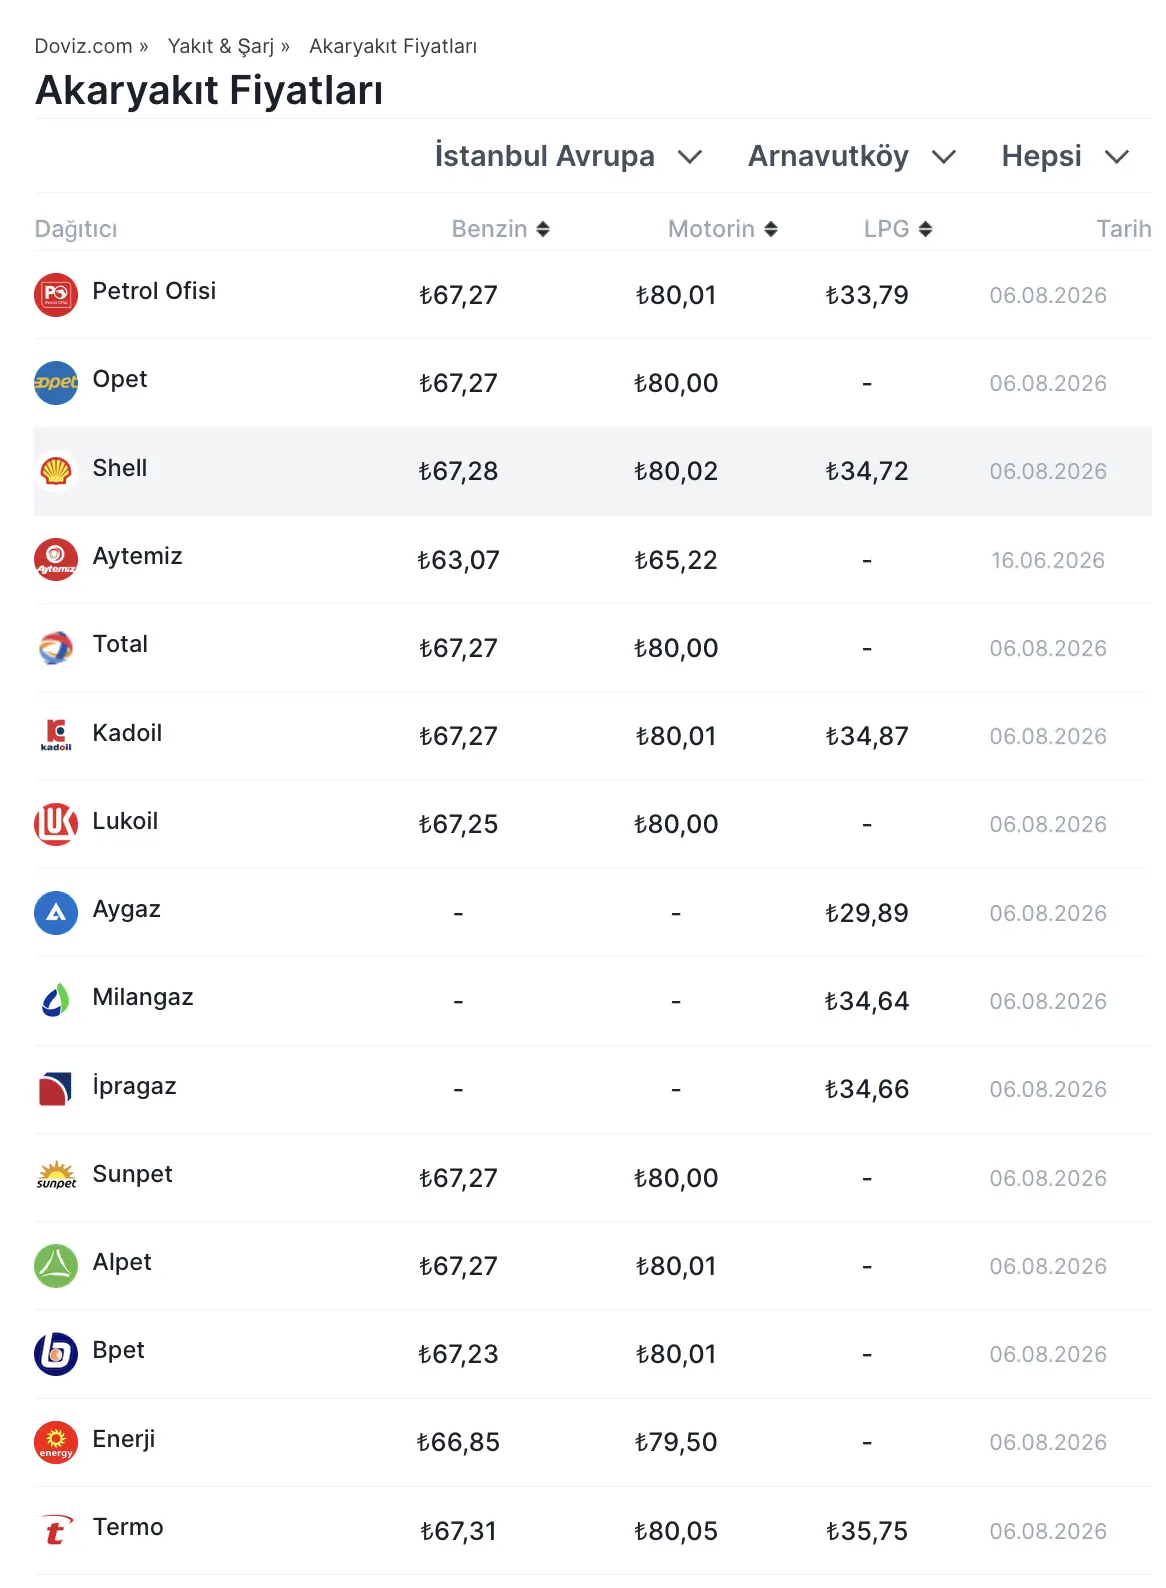Open the İstanbul Avrupa city dropdown

(x=568, y=156)
